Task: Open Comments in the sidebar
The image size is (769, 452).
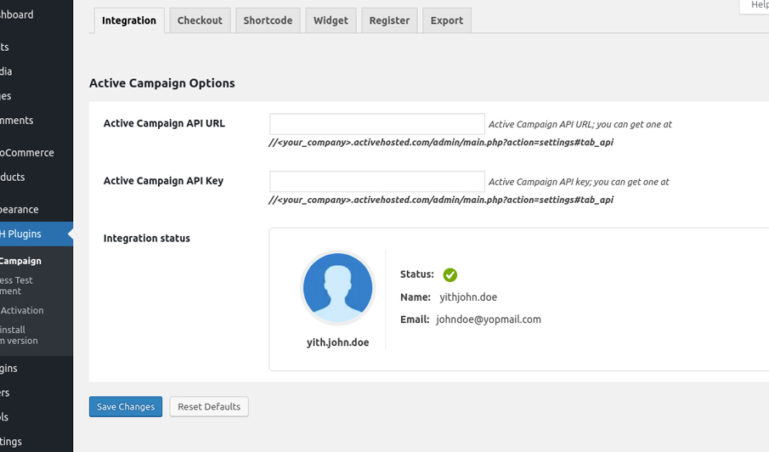Action: pyautogui.click(x=36, y=120)
